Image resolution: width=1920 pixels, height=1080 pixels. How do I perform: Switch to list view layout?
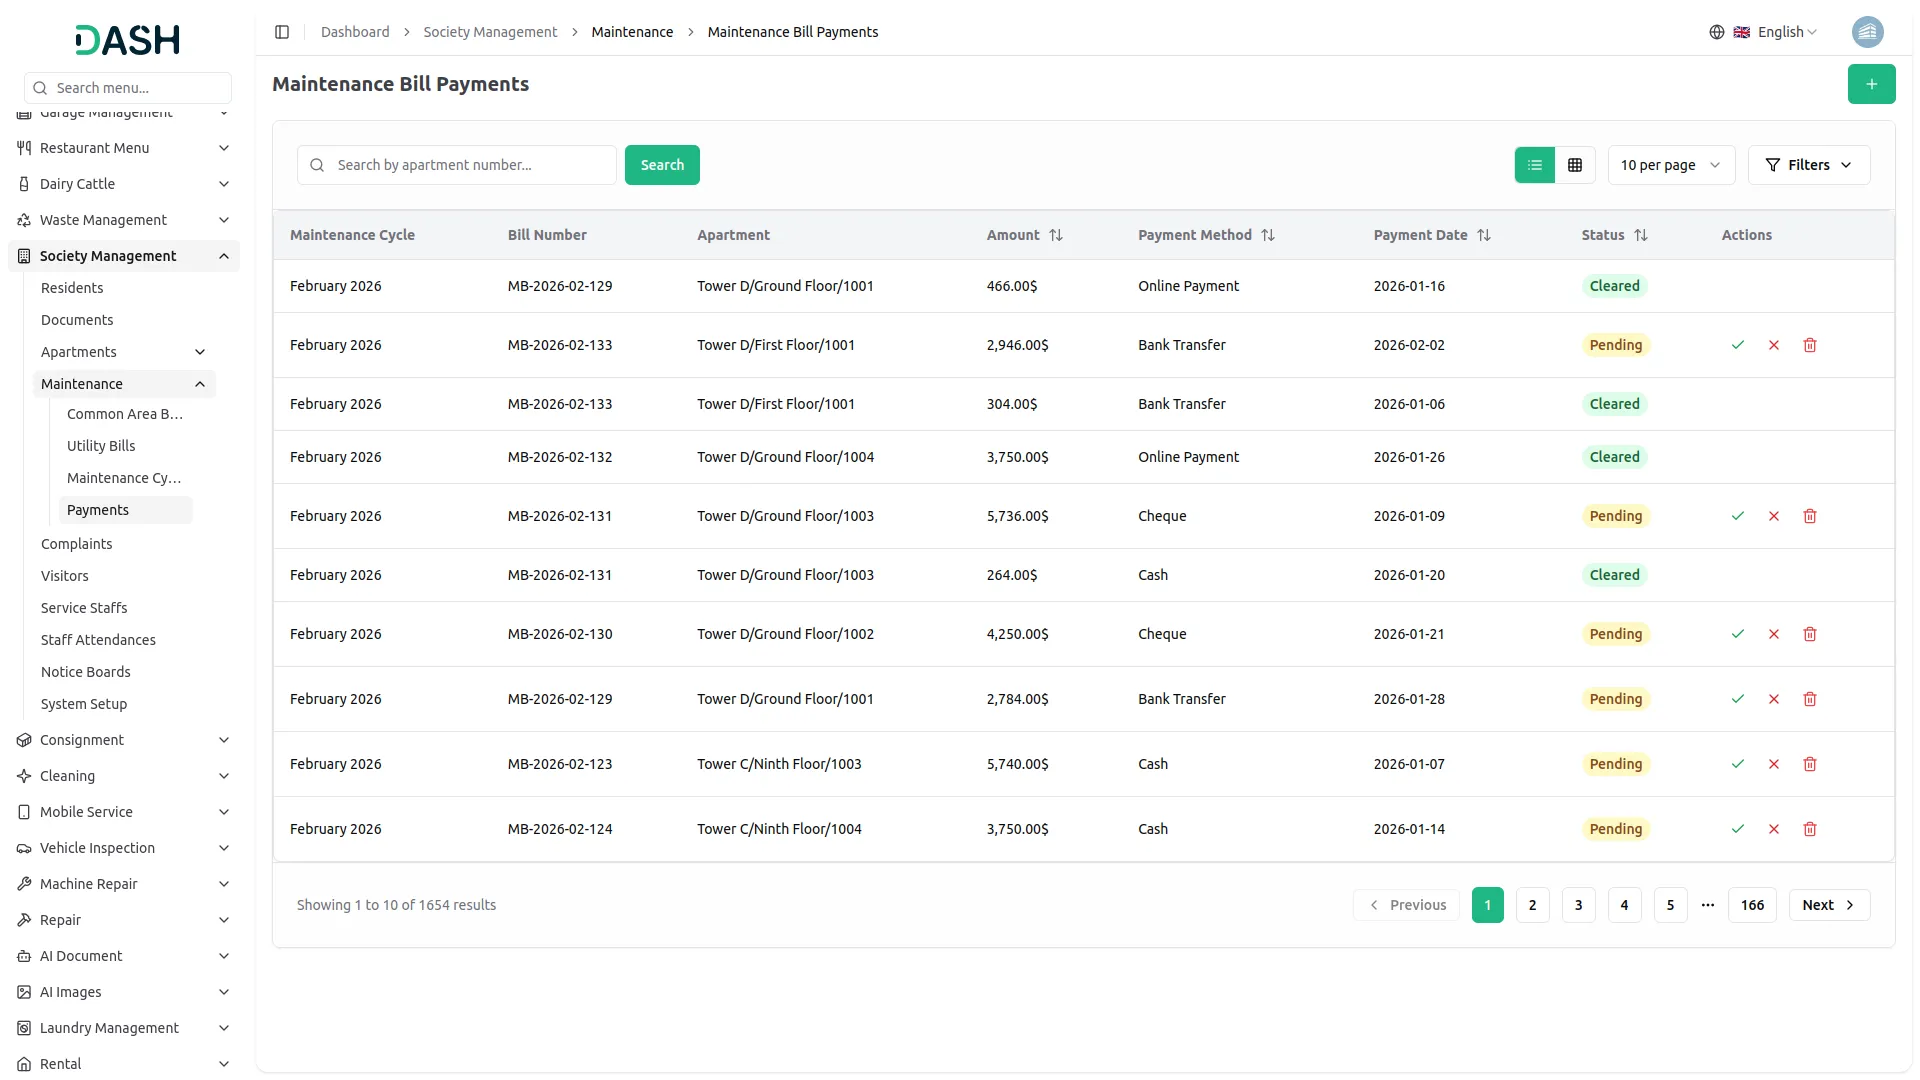pyautogui.click(x=1535, y=165)
